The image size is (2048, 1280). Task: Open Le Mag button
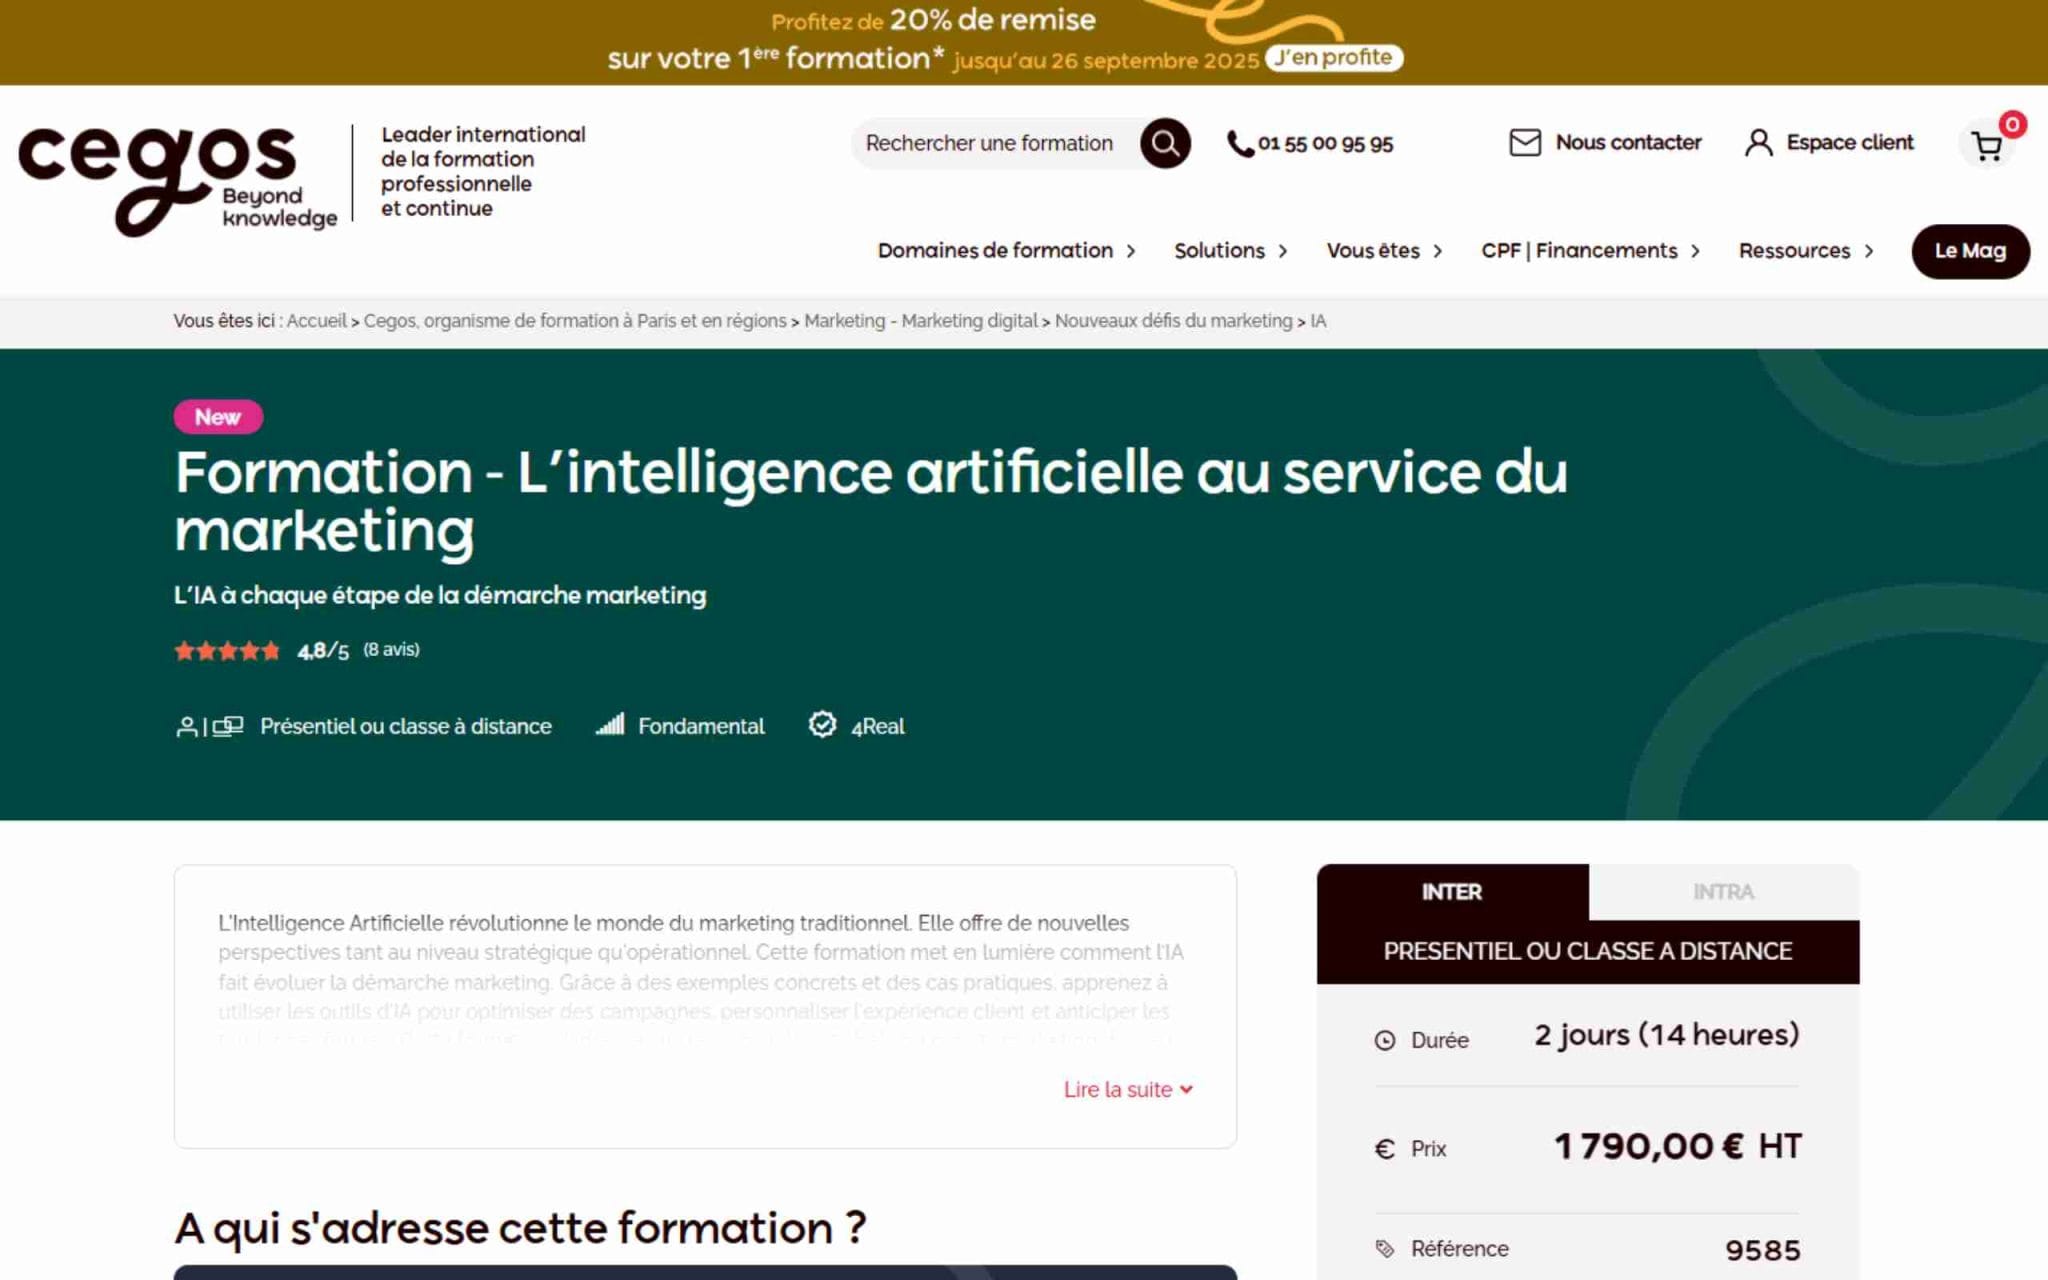(1970, 251)
